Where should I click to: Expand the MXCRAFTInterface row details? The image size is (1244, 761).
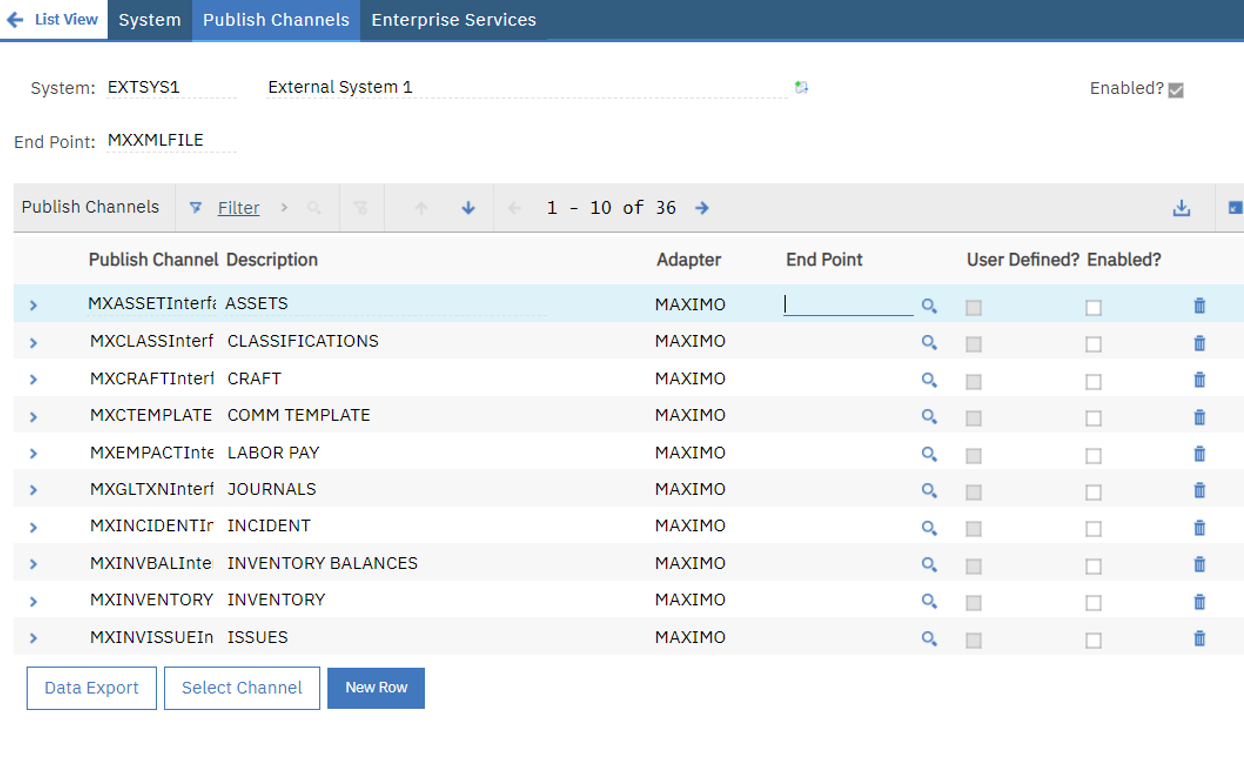coord(32,378)
